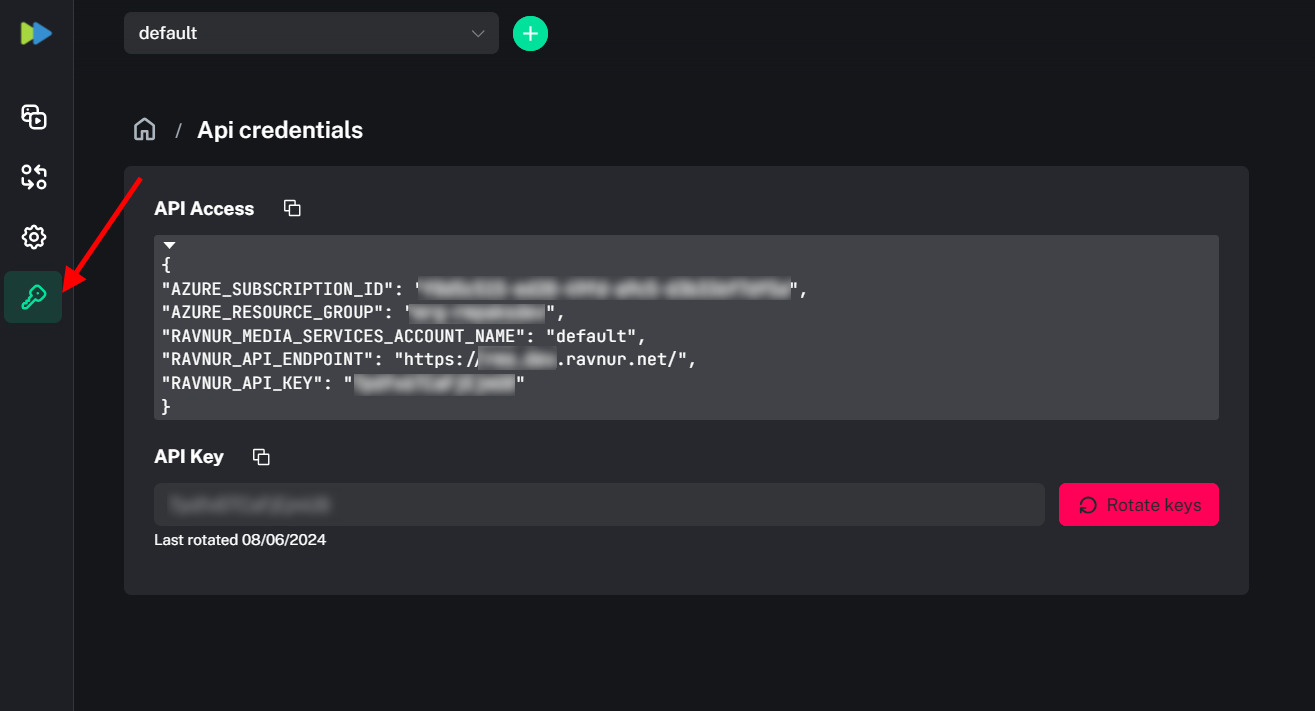The width and height of the screenshot is (1315, 711).
Task: Collapse the JSON viewer disclosure triangle
Action: click(169, 244)
